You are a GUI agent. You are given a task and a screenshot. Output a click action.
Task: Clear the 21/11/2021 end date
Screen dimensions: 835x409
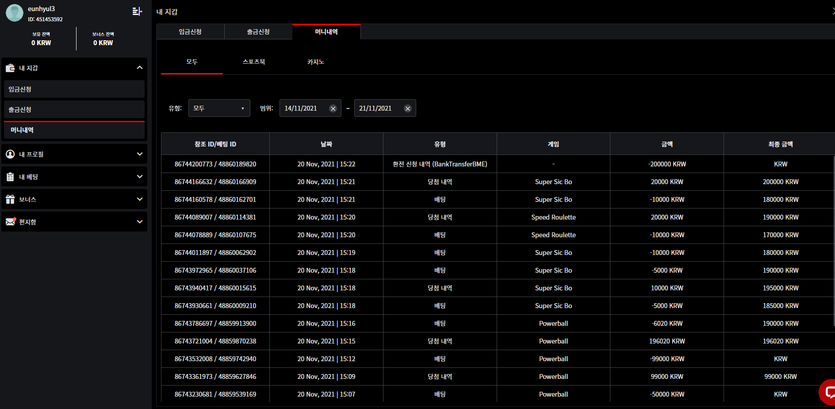click(407, 108)
